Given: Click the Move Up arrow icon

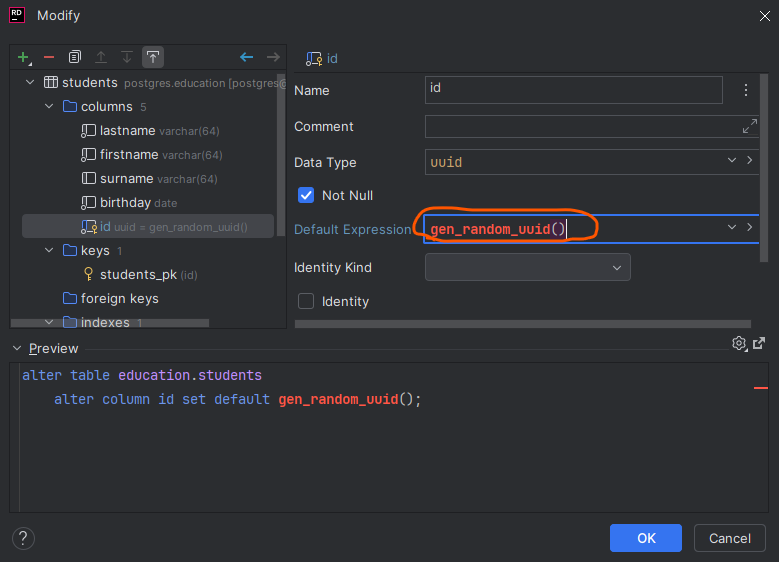Looking at the screenshot, I should tap(101, 57).
